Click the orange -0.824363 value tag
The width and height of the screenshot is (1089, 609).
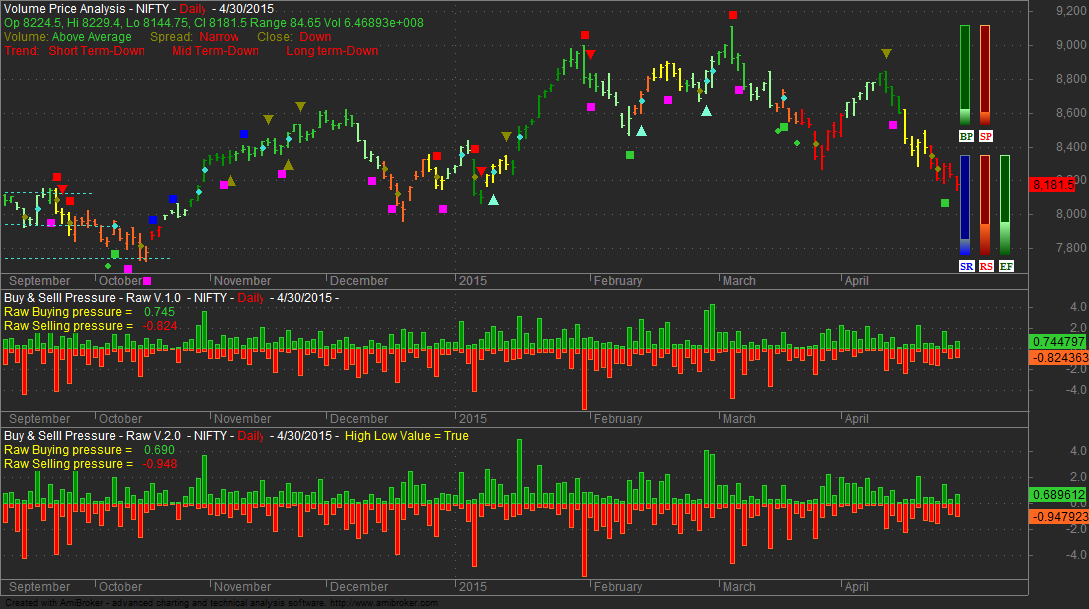click(x=1058, y=358)
